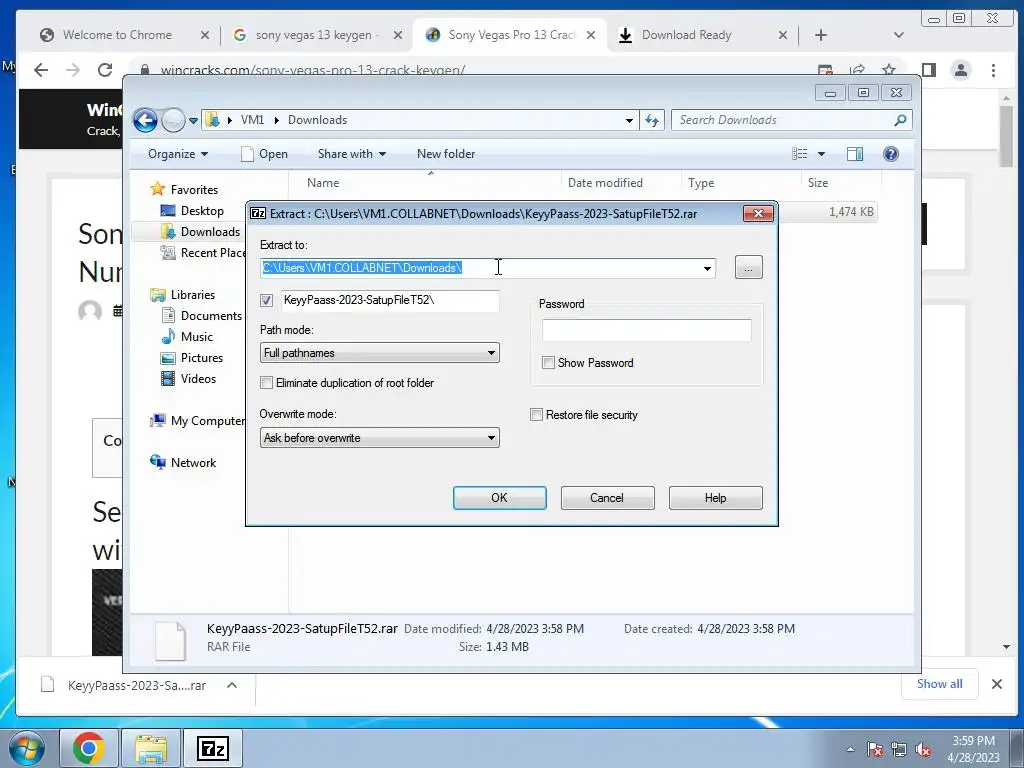Screen dimensions: 1024x768
Task: Show hidden tray icons arrow
Action: pyautogui.click(x=850, y=750)
